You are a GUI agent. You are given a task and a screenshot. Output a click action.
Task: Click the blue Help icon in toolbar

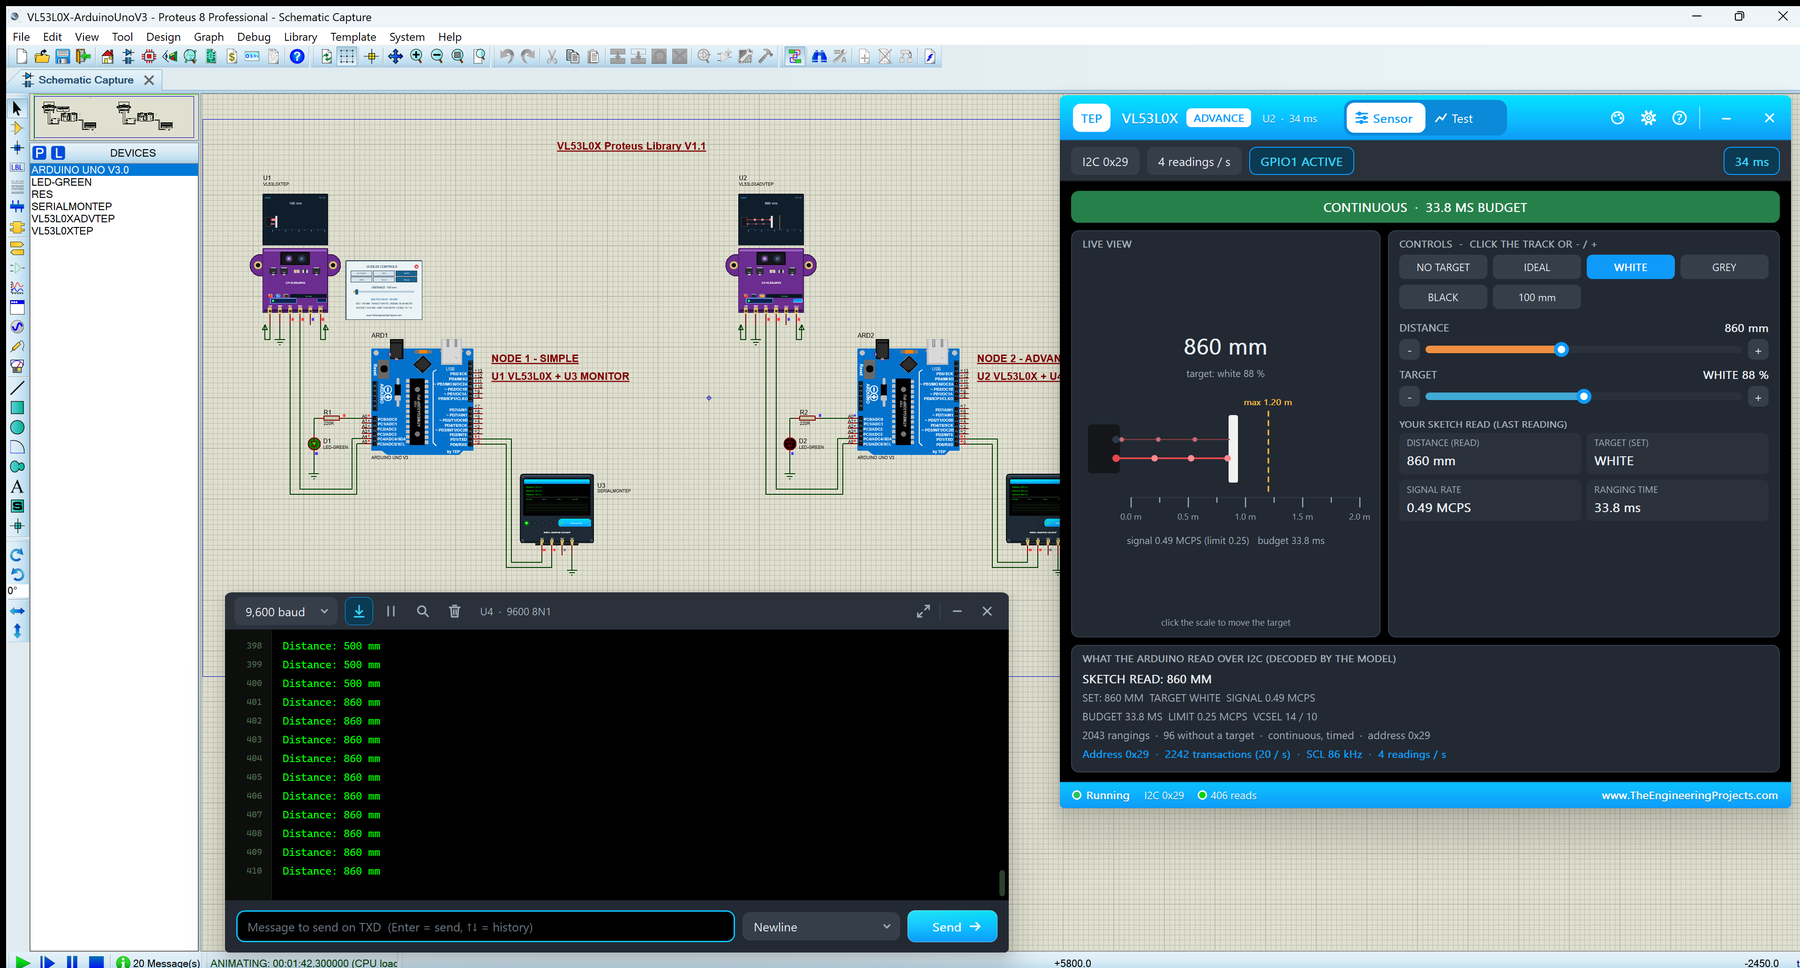(297, 57)
